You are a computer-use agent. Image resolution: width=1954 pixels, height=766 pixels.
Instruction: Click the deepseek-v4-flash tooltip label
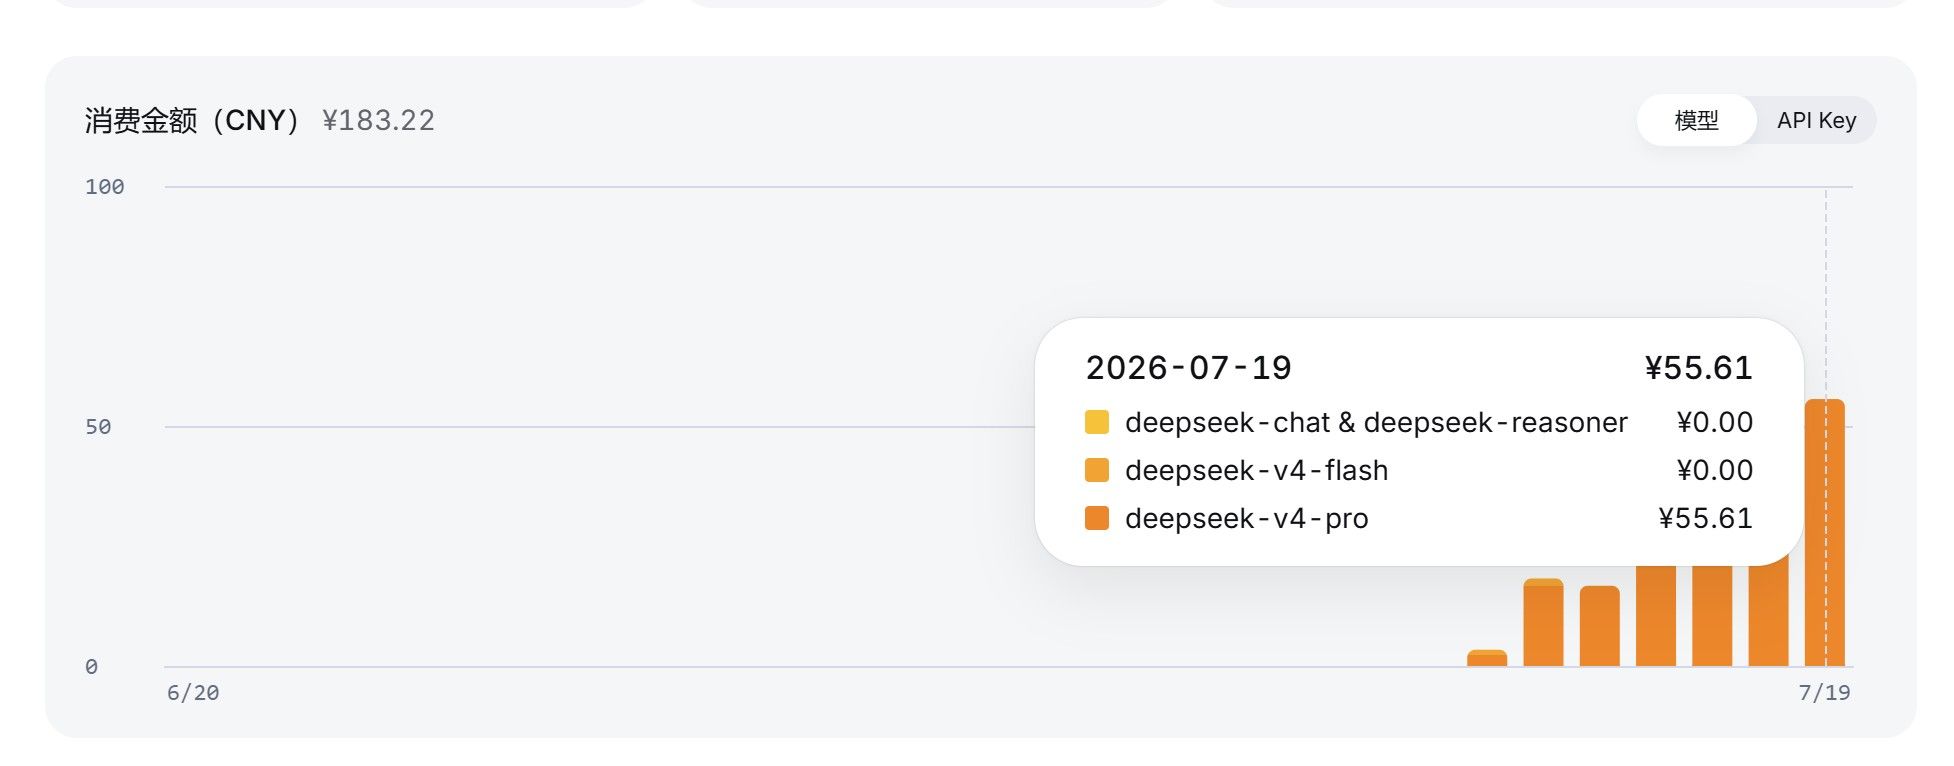(x=1256, y=470)
